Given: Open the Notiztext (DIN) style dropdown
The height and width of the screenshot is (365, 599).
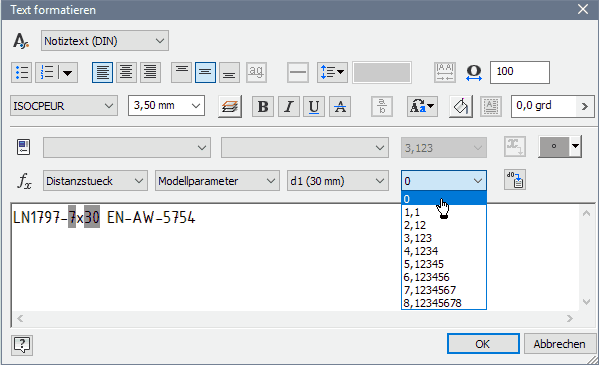Looking at the screenshot, I should (x=105, y=41).
